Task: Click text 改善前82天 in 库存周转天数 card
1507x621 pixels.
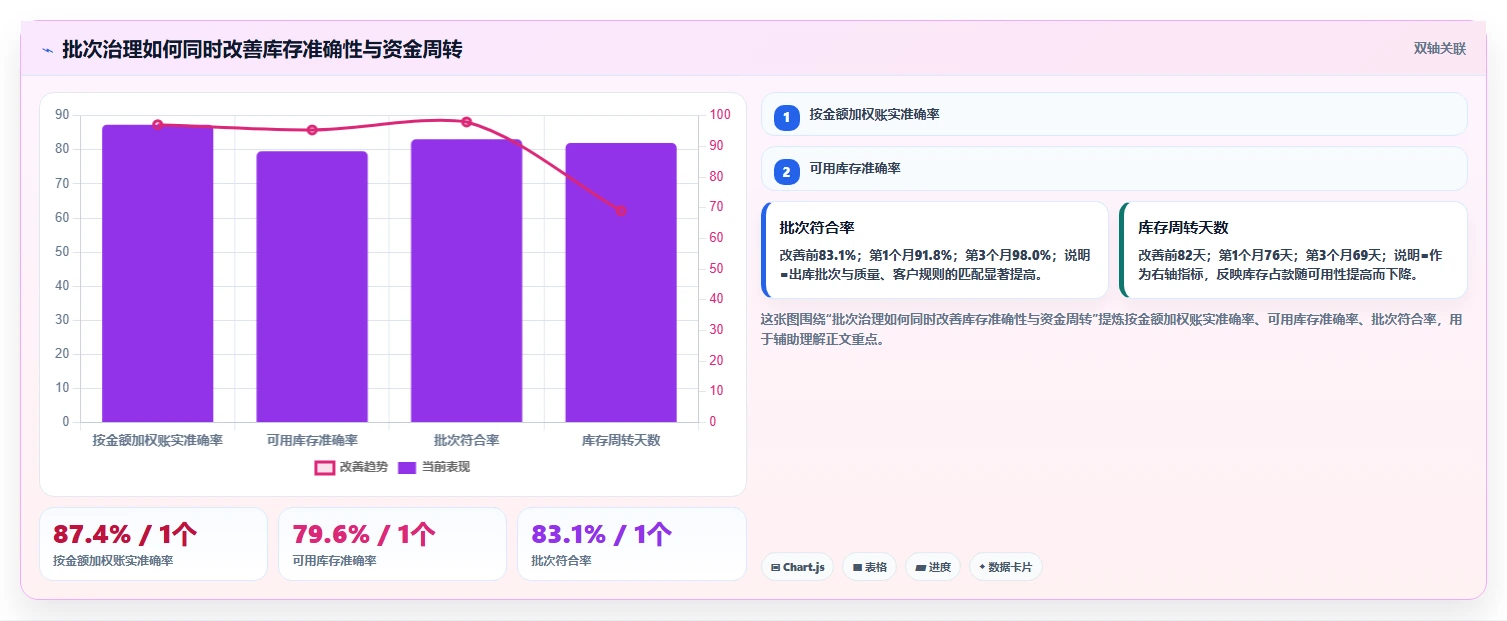Action: point(1172,255)
